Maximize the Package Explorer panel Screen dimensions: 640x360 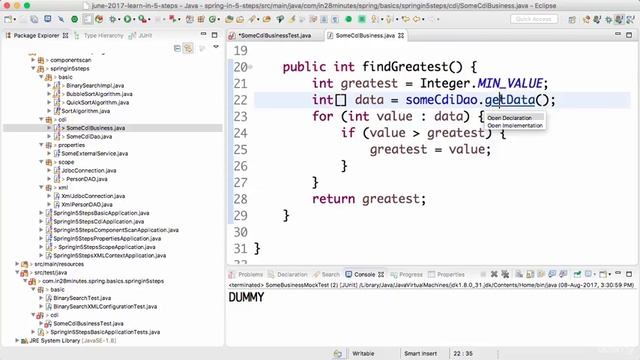[x=214, y=35]
